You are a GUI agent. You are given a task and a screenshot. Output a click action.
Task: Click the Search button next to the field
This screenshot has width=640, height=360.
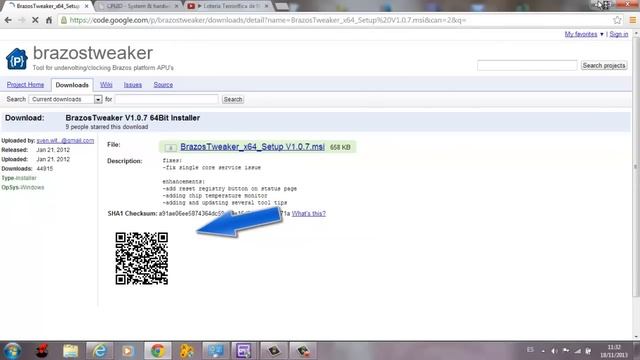coord(233,99)
